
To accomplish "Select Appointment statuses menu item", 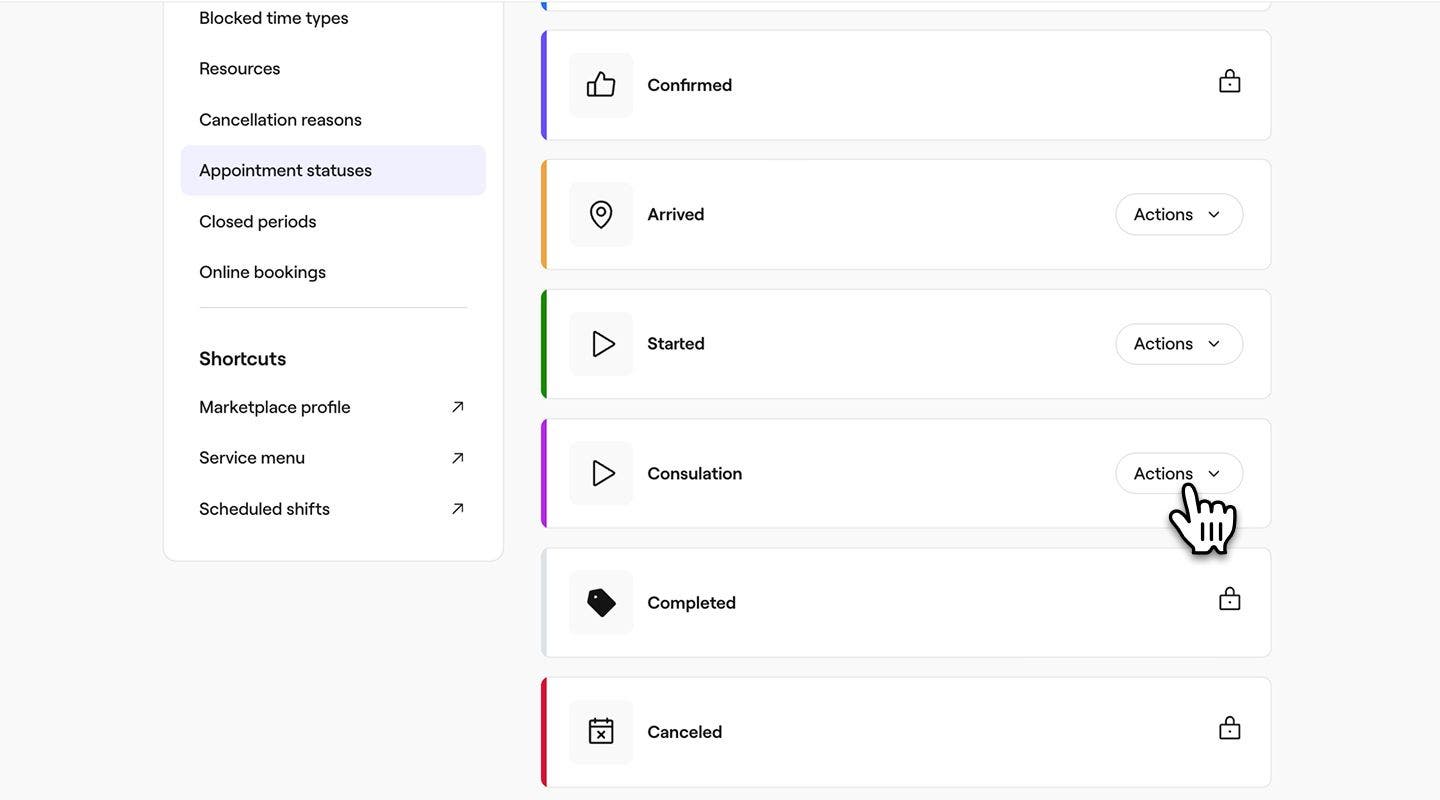I will point(285,171).
